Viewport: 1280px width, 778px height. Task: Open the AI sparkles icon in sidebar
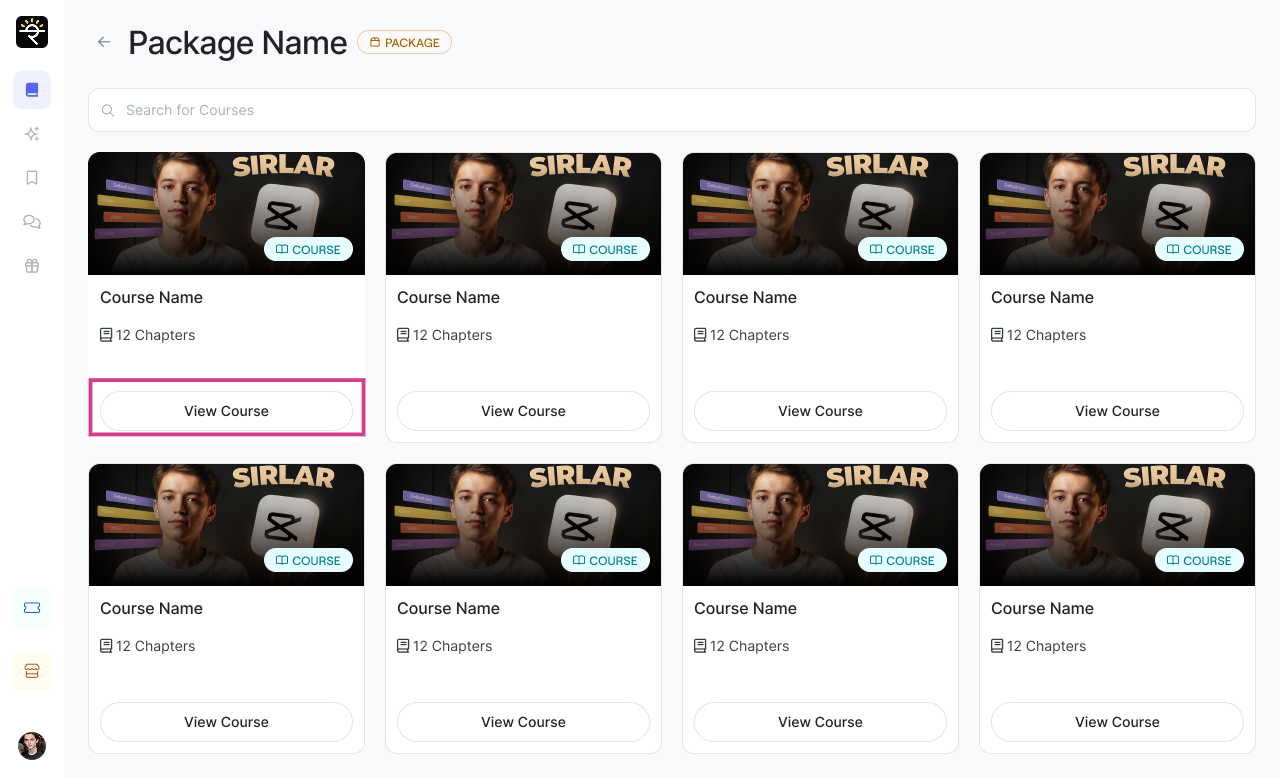coord(32,134)
